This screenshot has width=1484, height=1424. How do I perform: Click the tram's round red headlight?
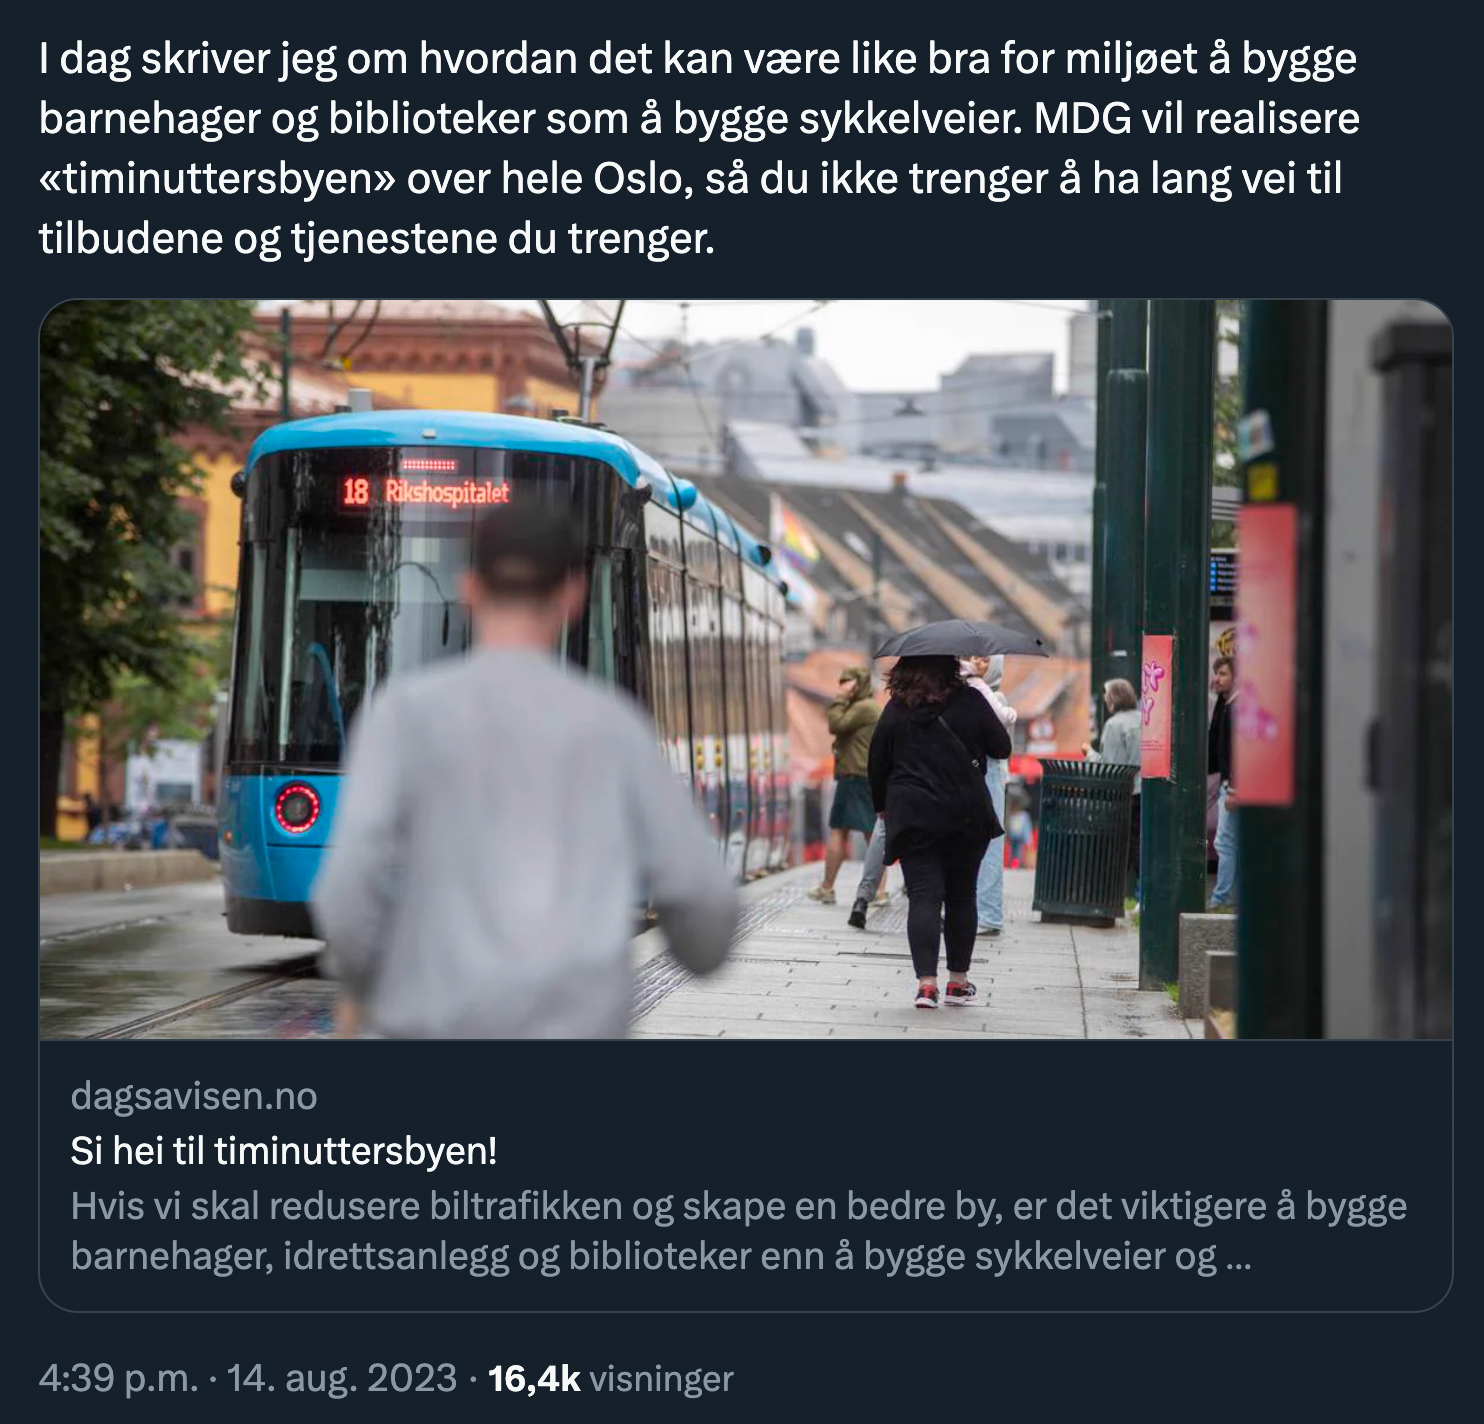[297, 807]
